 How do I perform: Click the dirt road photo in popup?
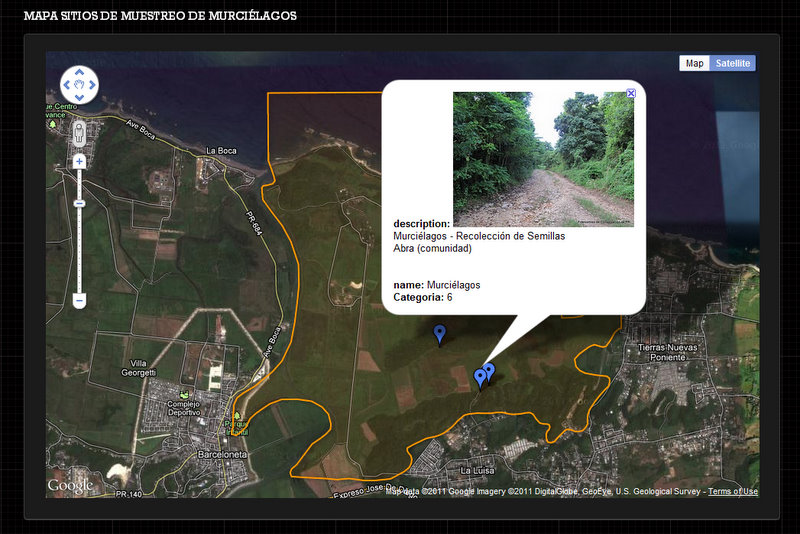click(x=543, y=159)
